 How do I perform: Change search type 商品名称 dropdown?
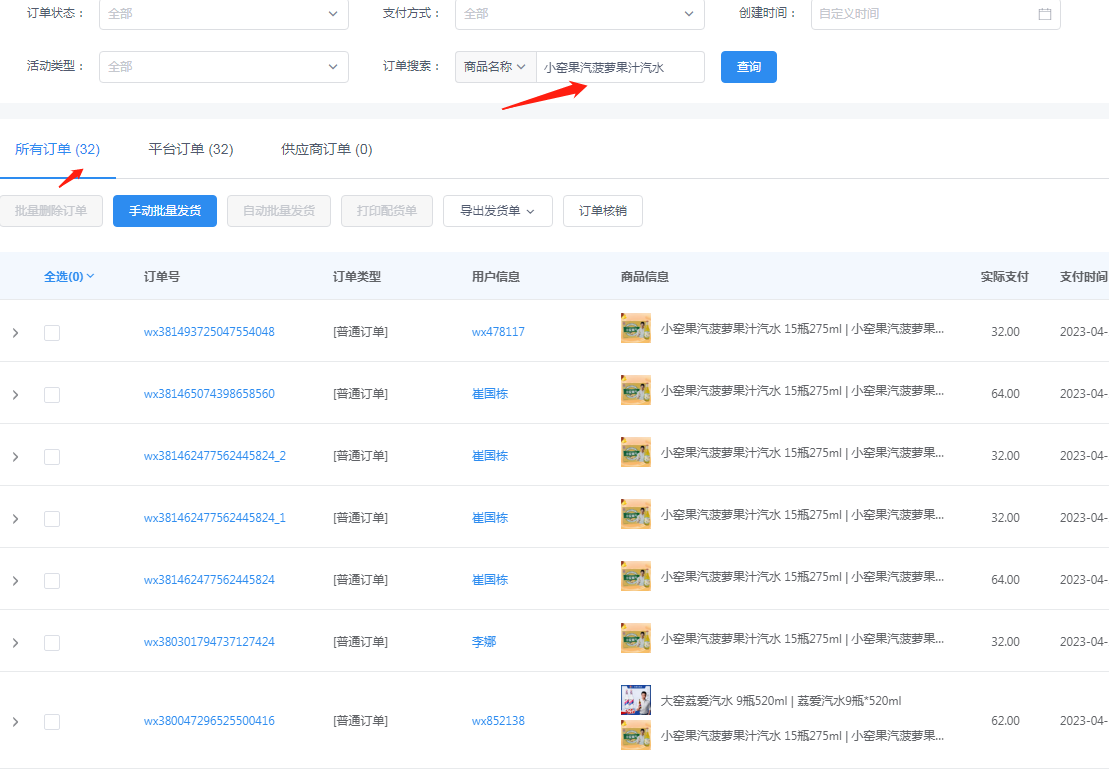[x=495, y=67]
